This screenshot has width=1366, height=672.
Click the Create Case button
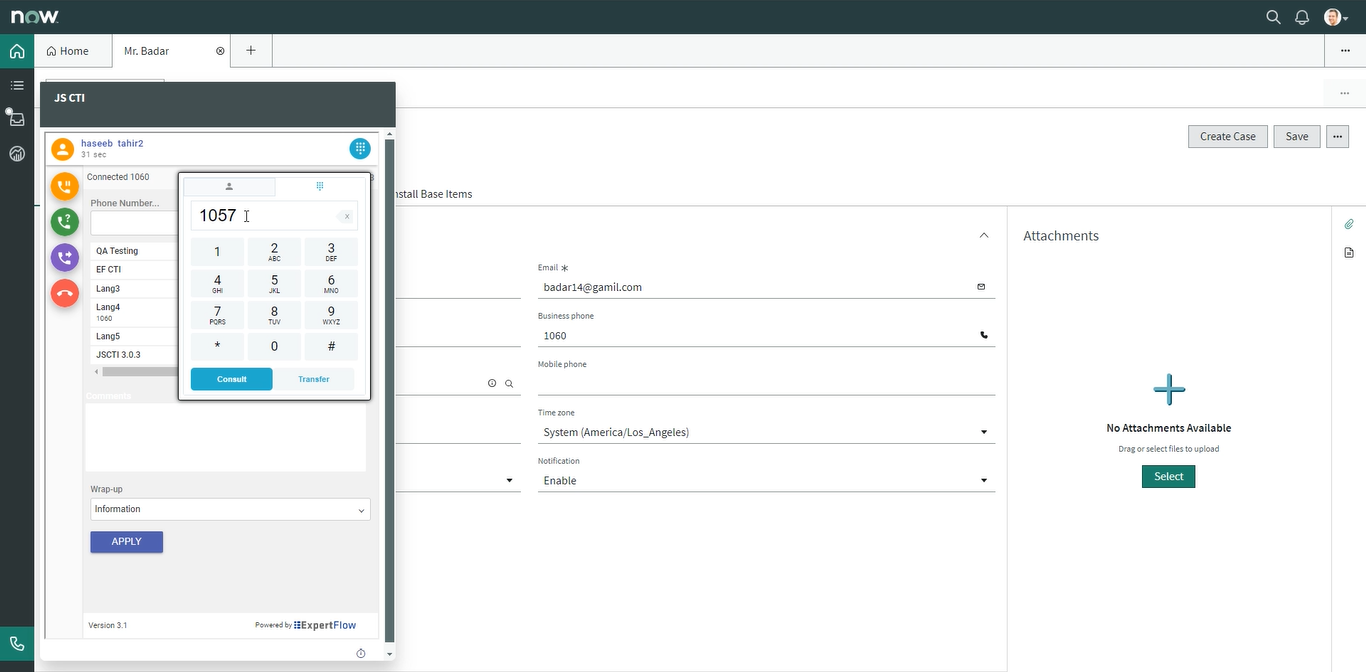pos(1227,137)
